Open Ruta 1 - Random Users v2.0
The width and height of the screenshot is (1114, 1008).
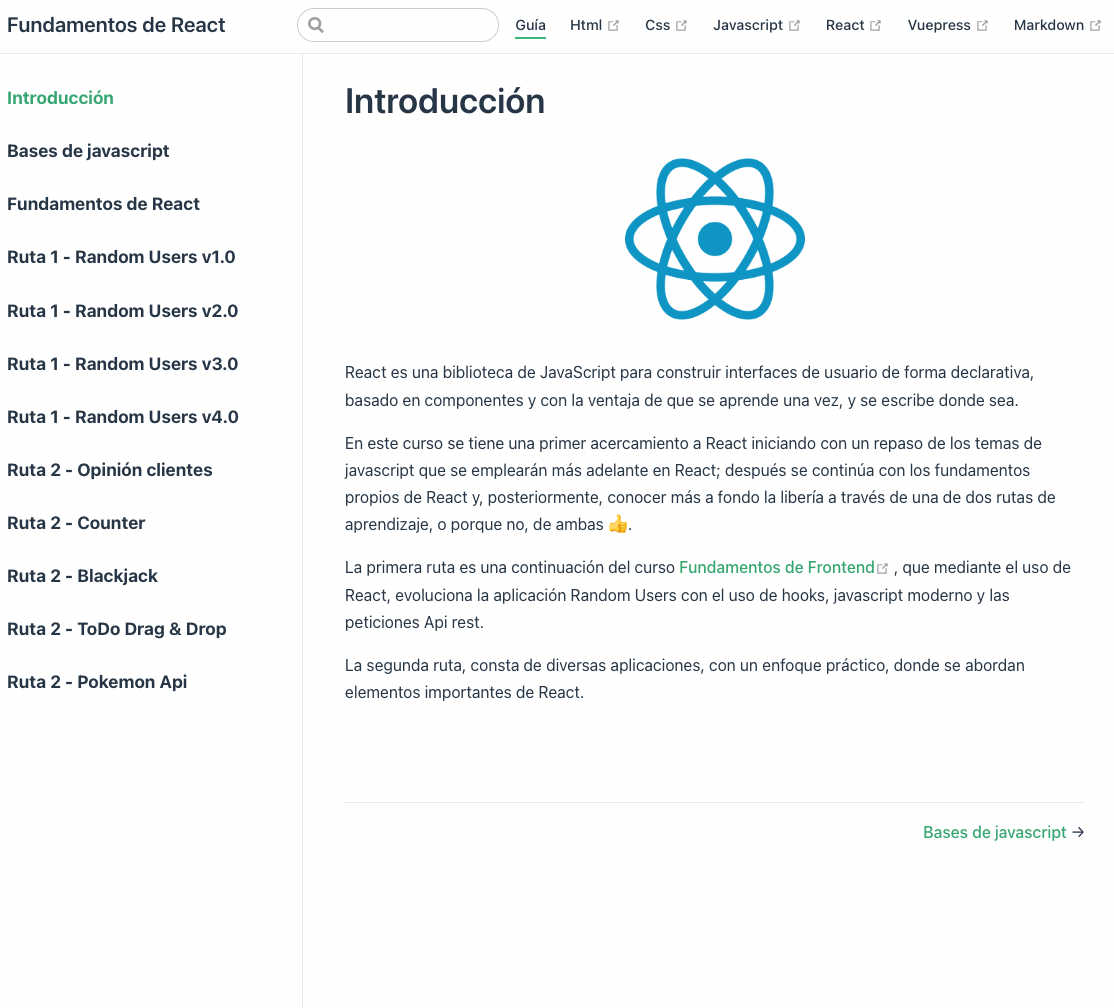point(122,311)
